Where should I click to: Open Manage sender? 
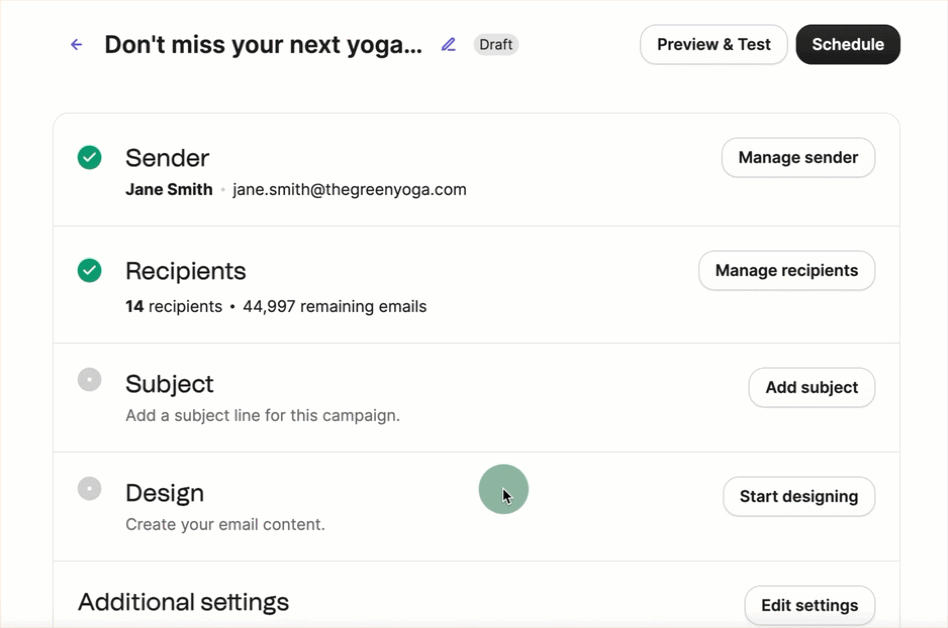click(x=798, y=158)
